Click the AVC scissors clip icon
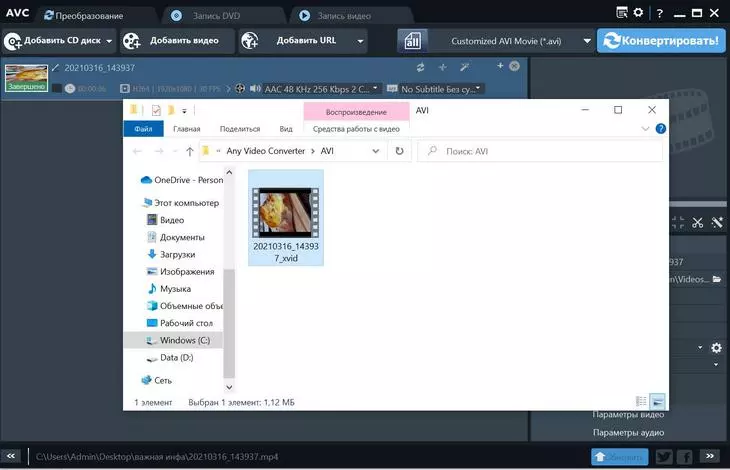This screenshot has height=470, width=730. [697, 223]
